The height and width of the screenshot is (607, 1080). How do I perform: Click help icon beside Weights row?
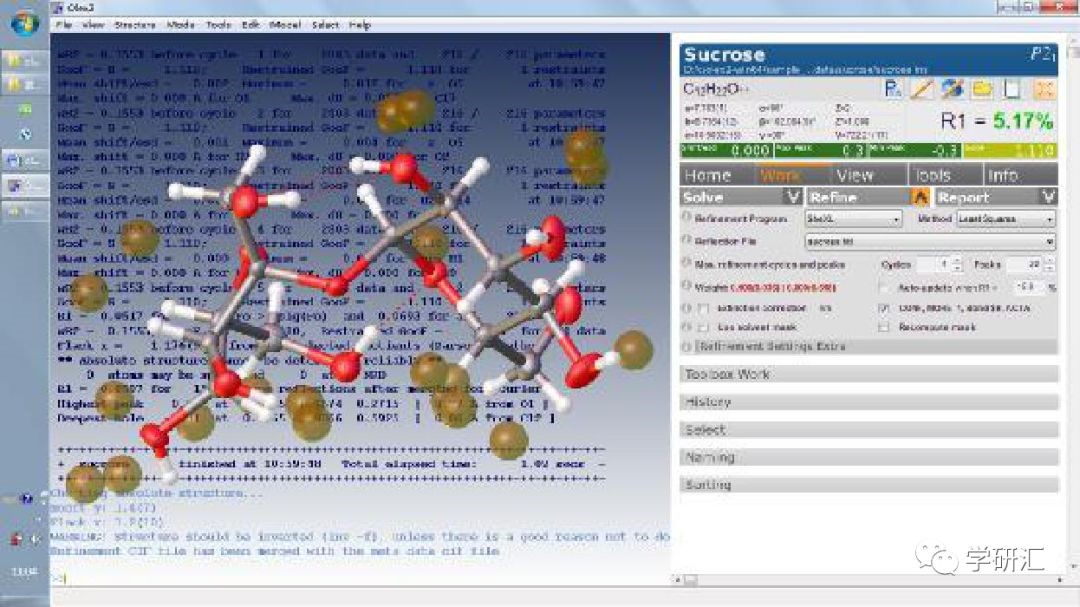click(x=687, y=285)
